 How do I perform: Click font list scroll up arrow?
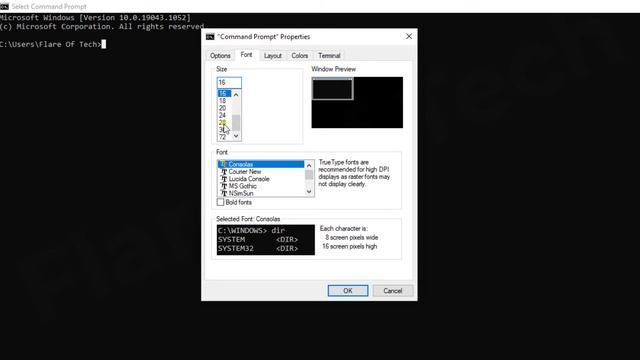coord(309,165)
